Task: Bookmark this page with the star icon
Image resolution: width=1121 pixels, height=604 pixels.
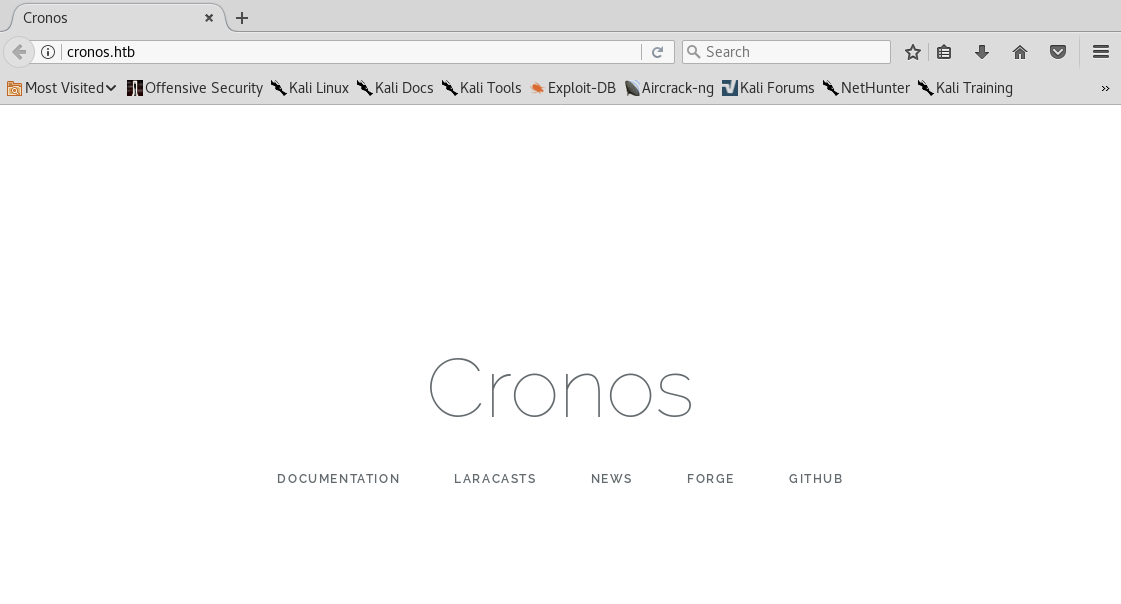Action: click(912, 52)
